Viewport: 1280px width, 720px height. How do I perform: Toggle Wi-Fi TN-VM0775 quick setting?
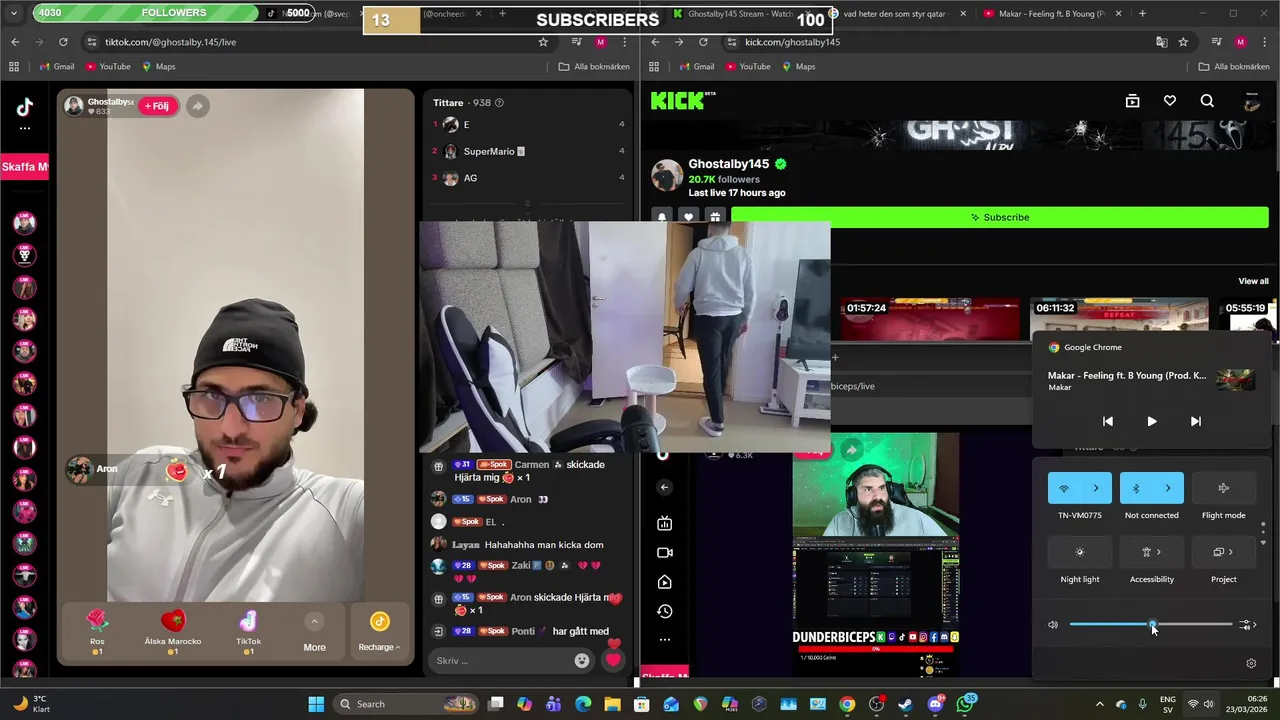1064,488
